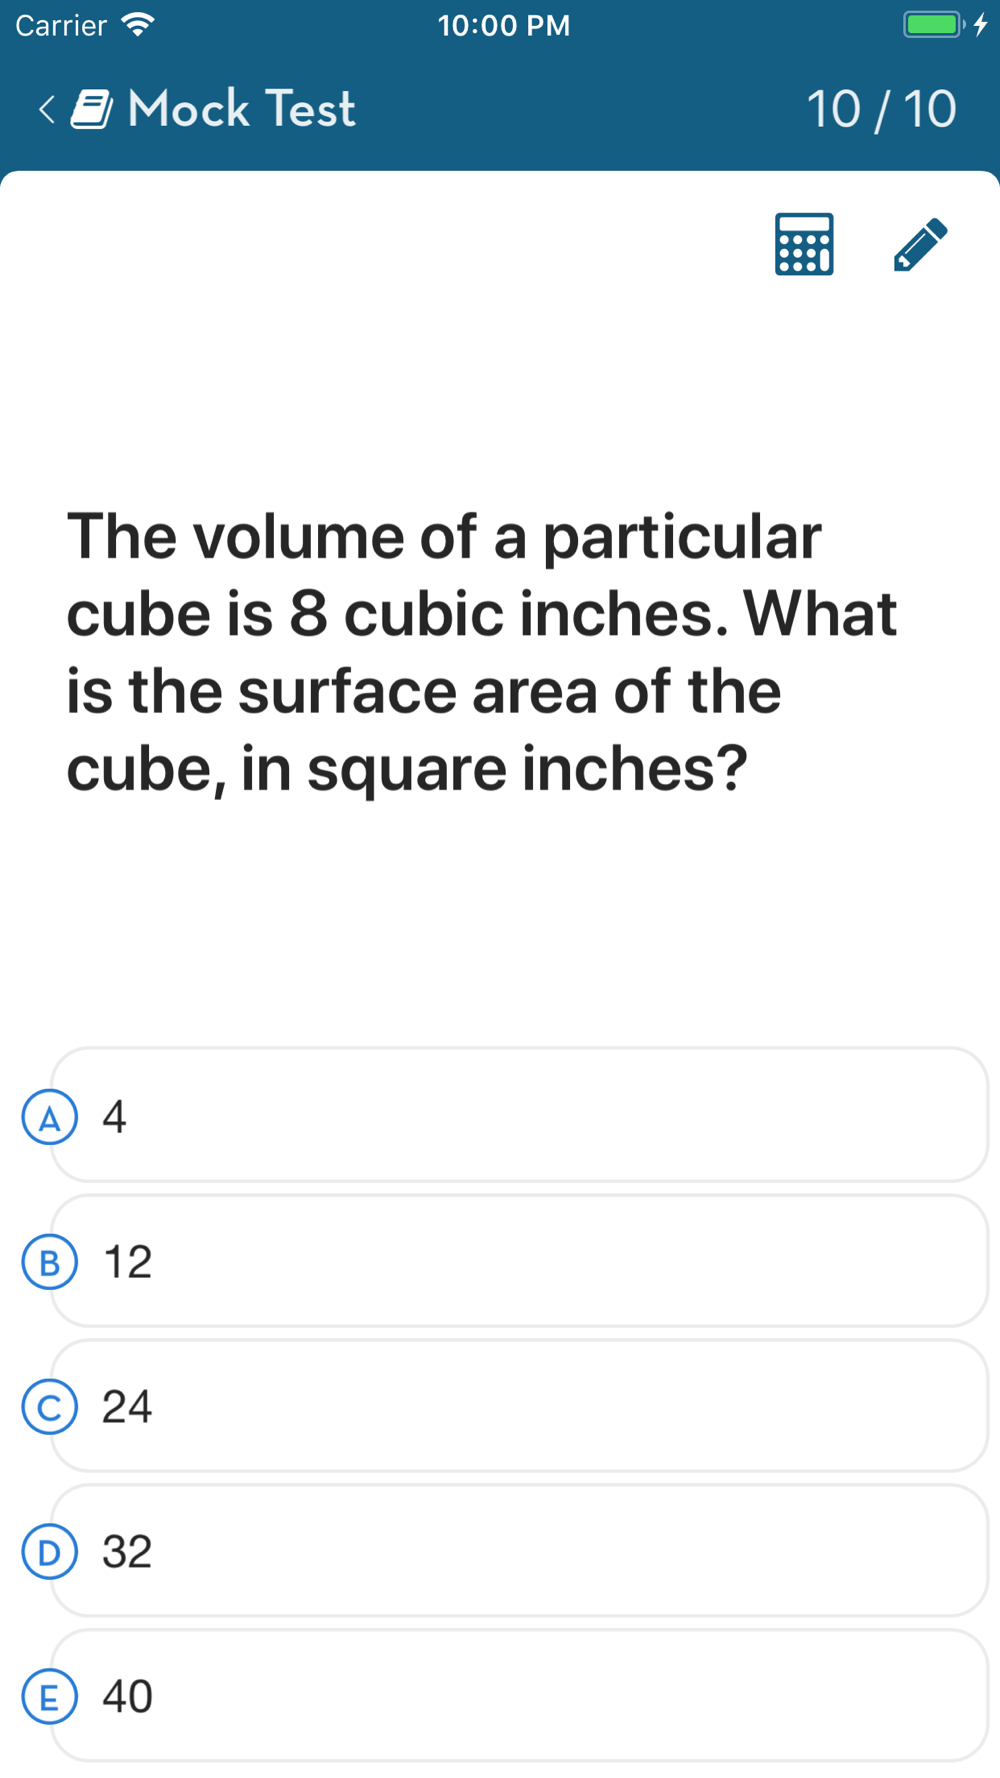Image resolution: width=1000 pixels, height=1778 pixels.
Task: Tap the back chevron arrow
Action: [x=46, y=109]
